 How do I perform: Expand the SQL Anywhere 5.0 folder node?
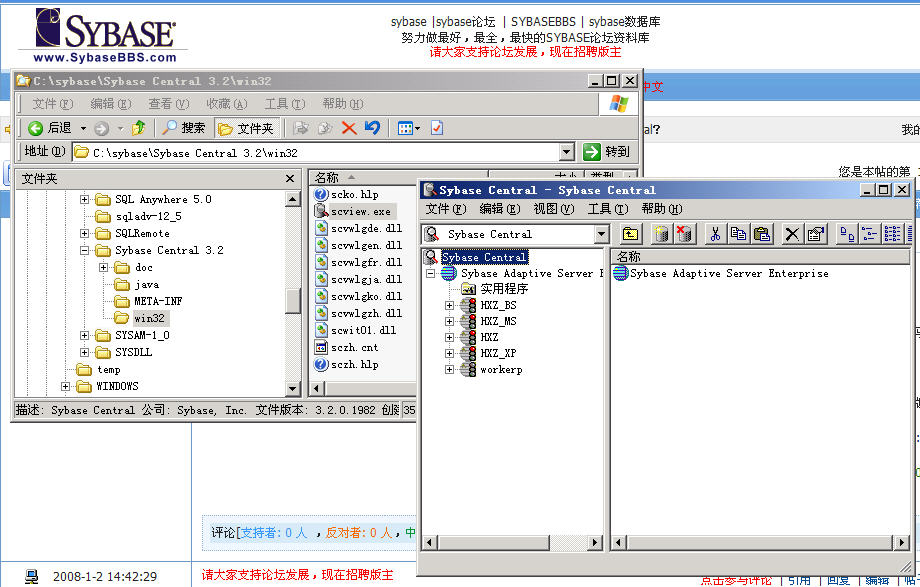pos(84,200)
